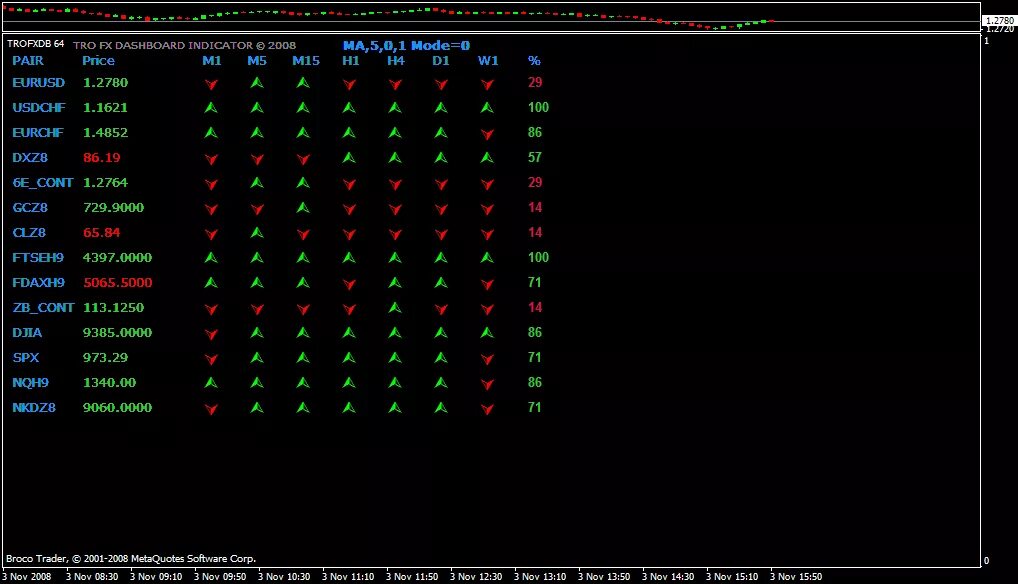Click the Price column header

[x=98, y=60]
